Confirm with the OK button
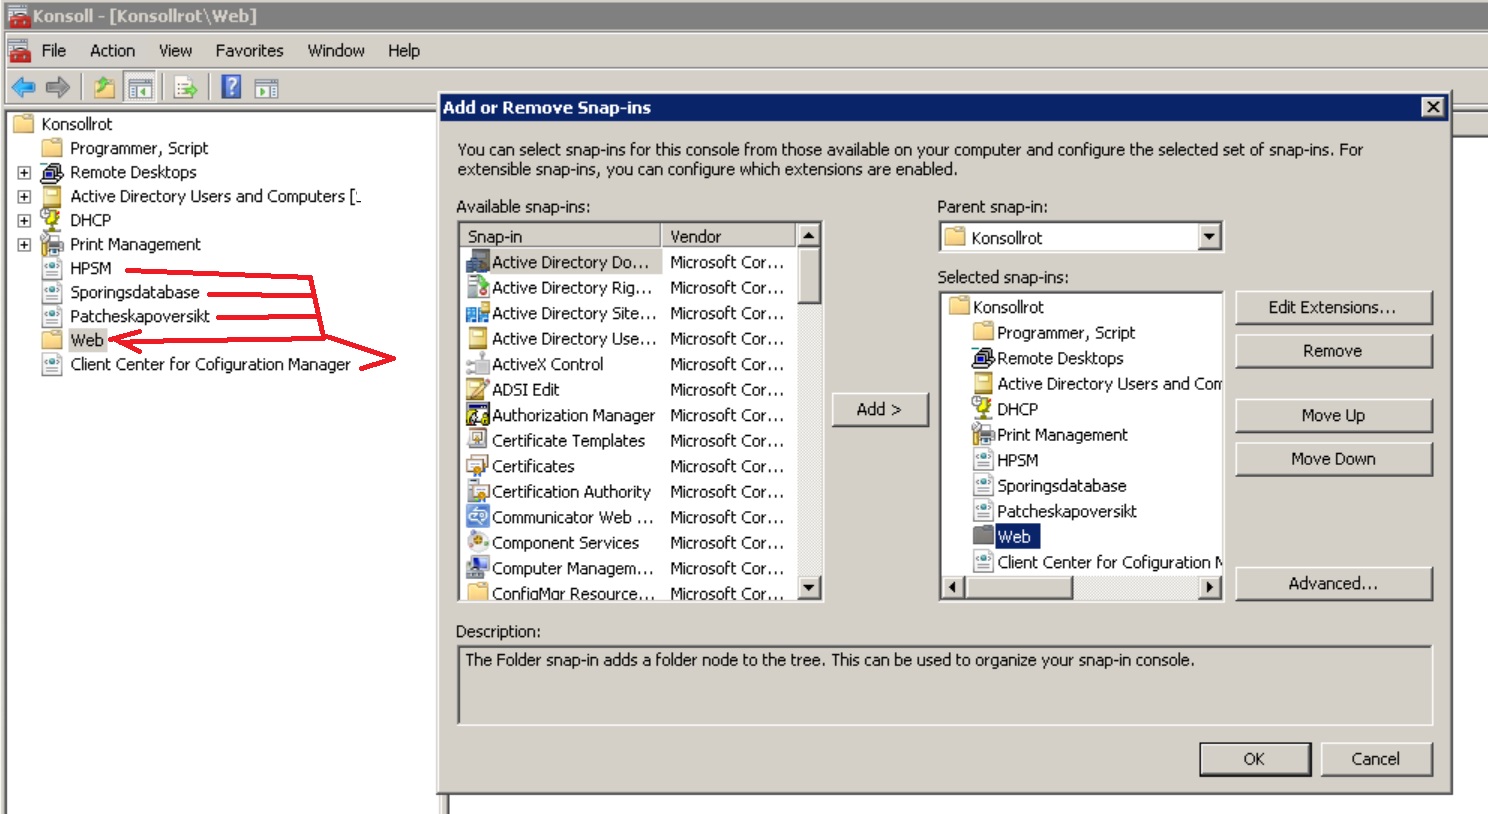Screen dimensions: 1488x814 coord(1255,759)
